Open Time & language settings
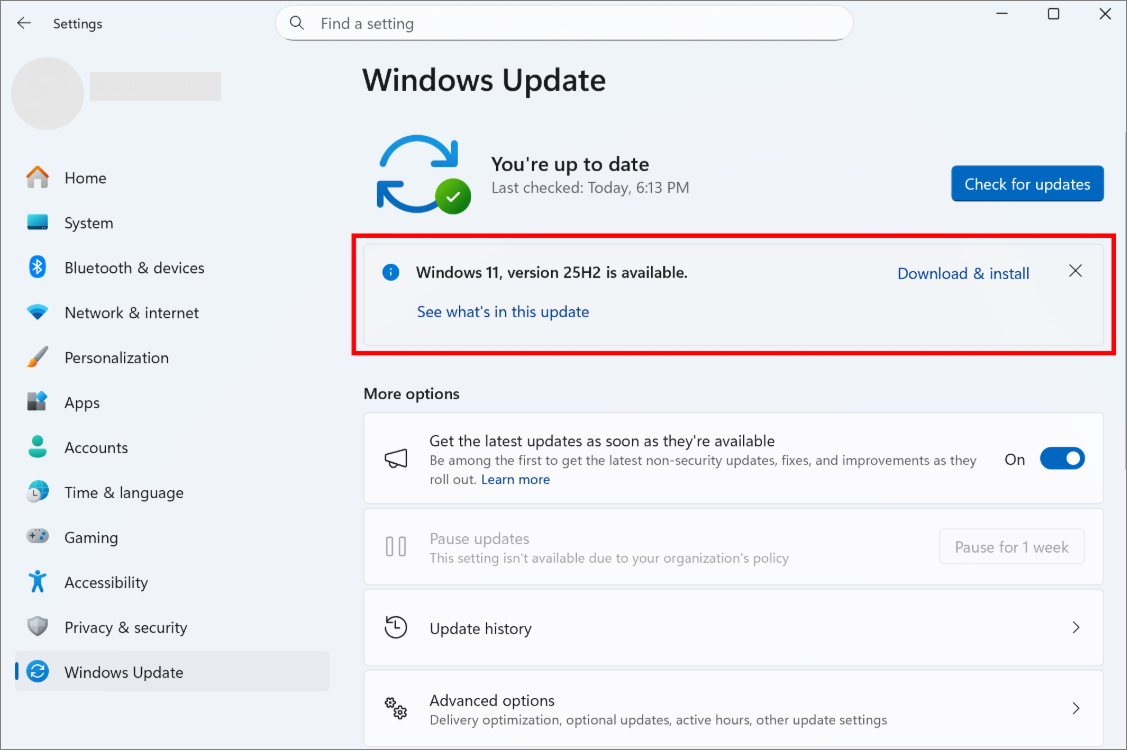The width and height of the screenshot is (1127, 750). click(x=37, y=492)
